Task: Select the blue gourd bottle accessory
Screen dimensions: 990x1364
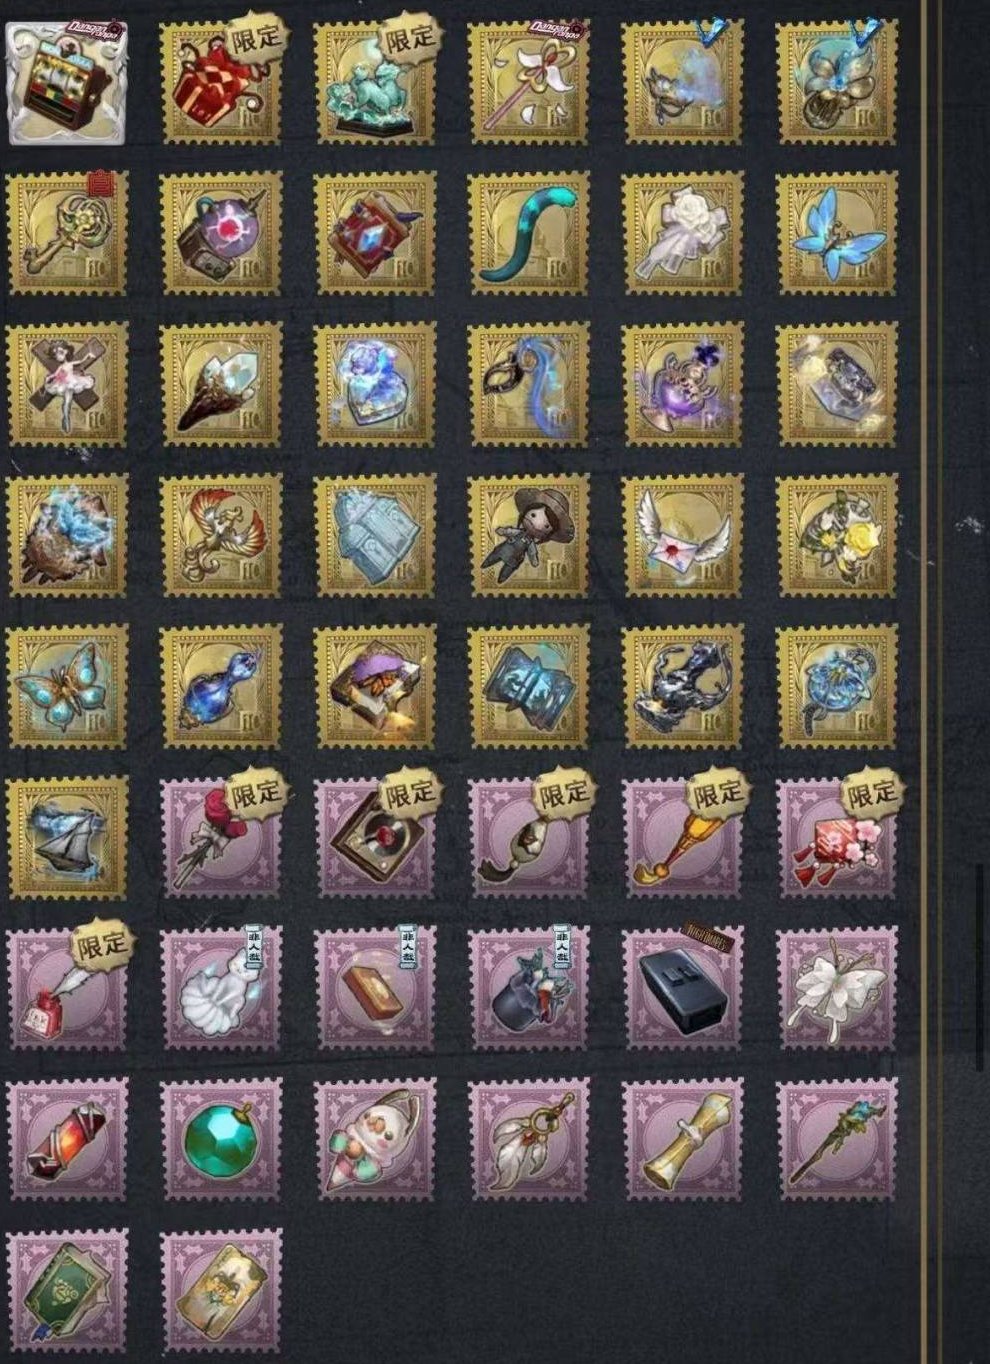Action: 221,686
